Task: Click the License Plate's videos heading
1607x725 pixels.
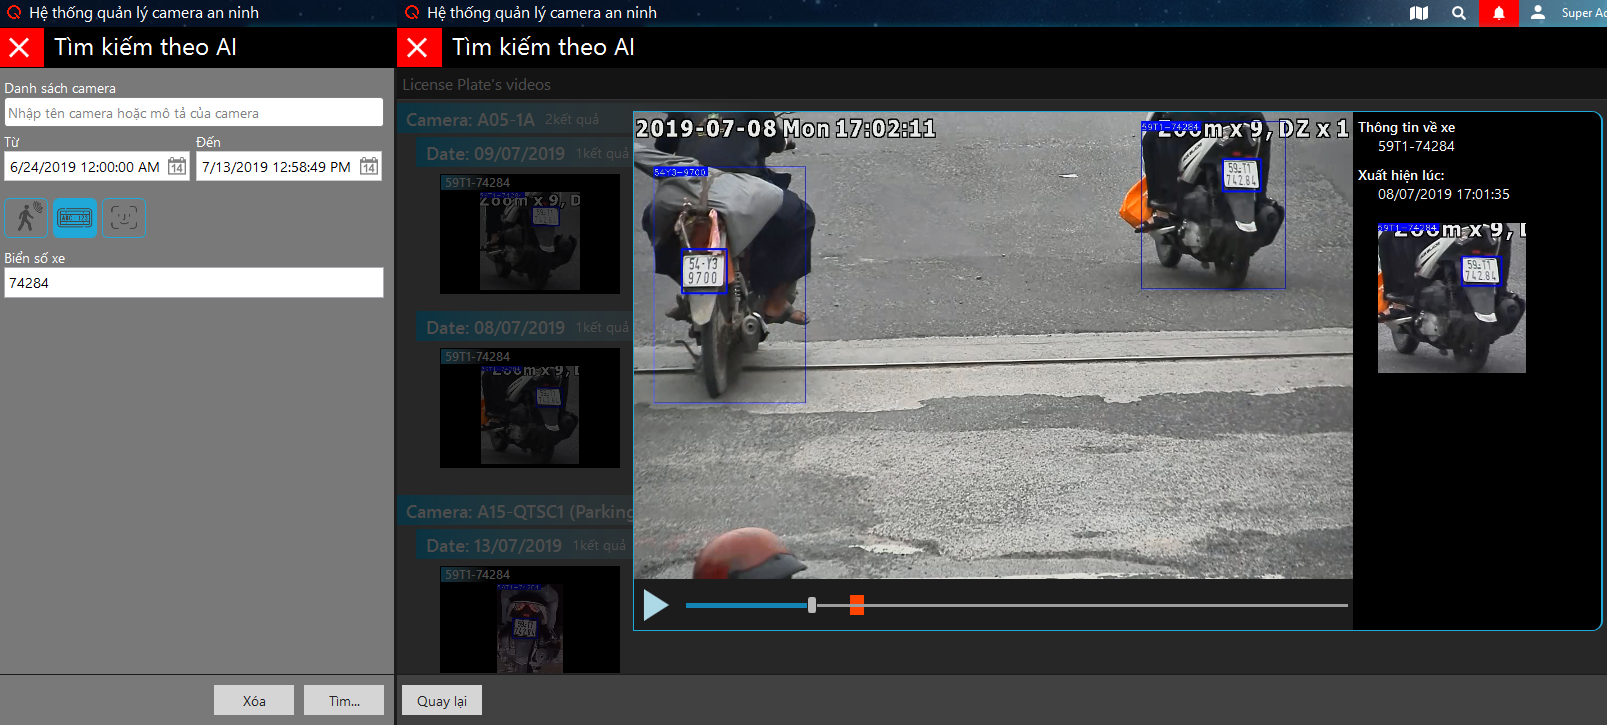Action: 476,85
